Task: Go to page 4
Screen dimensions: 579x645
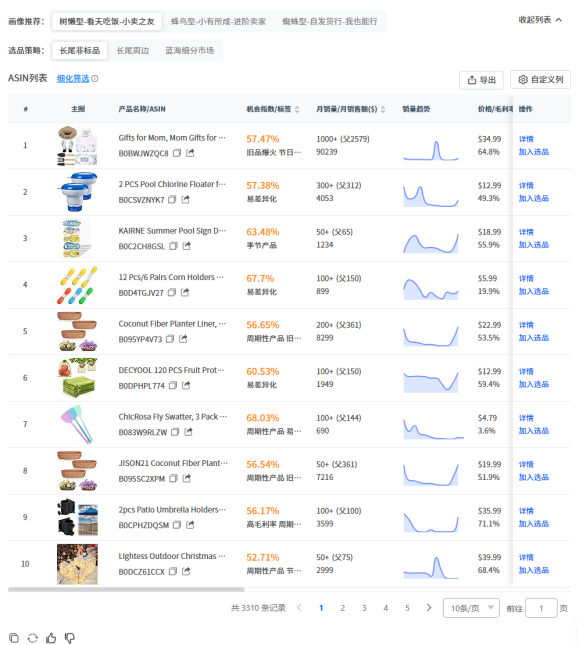Action: coord(386,608)
